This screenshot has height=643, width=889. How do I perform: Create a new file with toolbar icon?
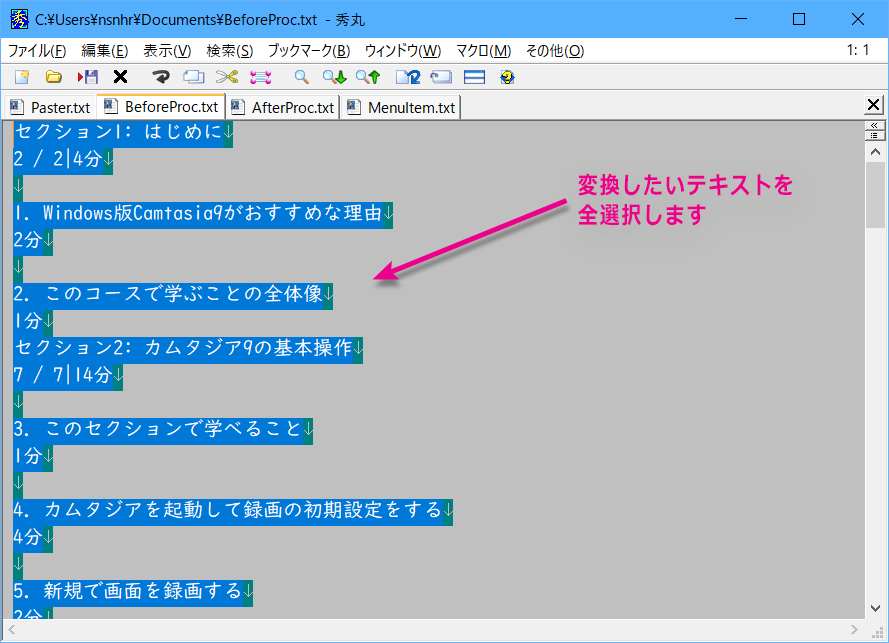22,77
